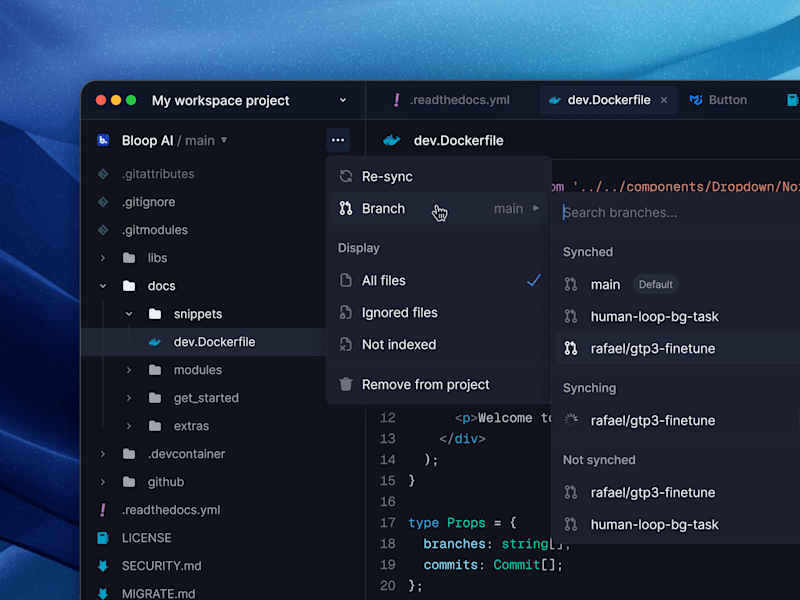Open the Branch menu entry

(439, 209)
